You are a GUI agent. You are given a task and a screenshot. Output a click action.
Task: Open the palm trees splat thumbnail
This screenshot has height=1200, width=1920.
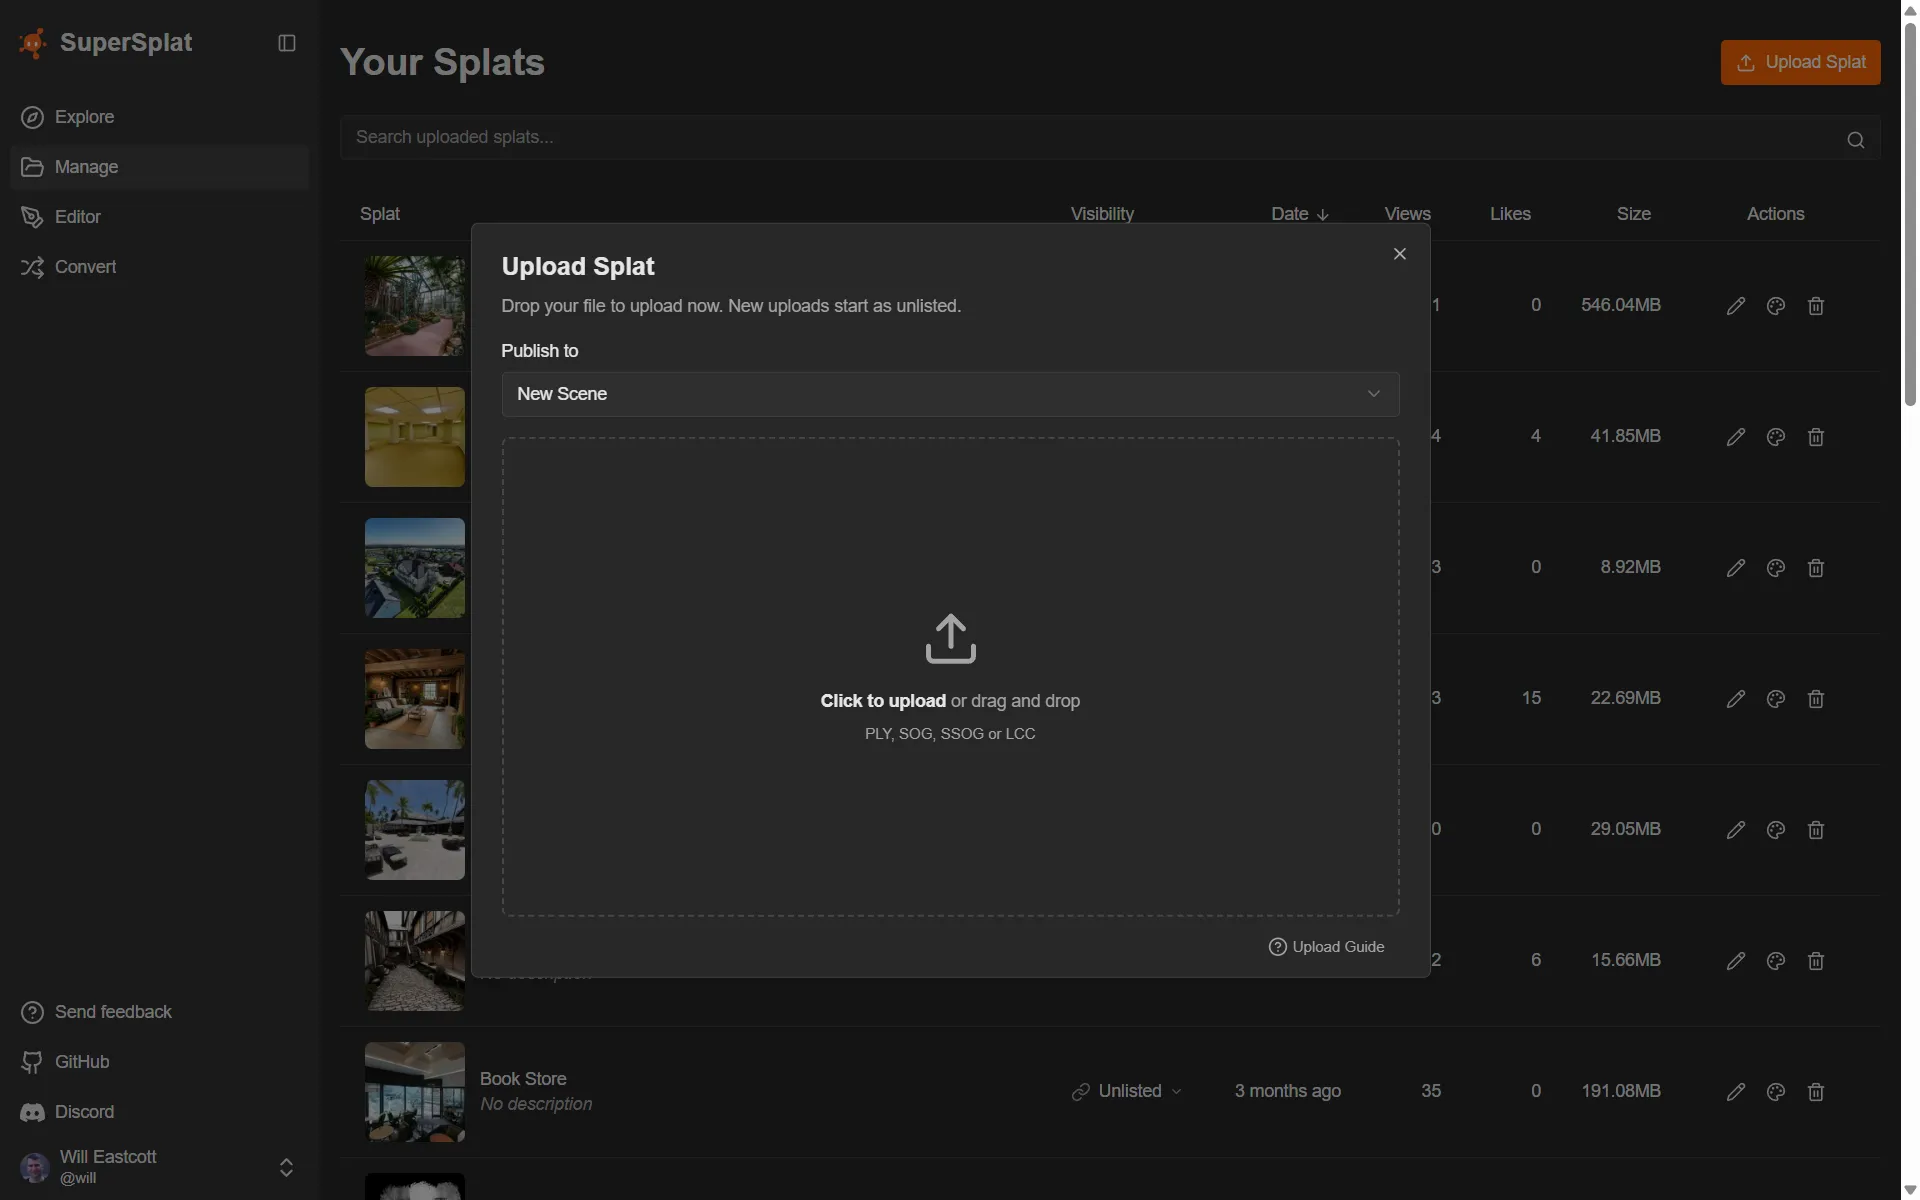pyautogui.click(x=415, y=830)
